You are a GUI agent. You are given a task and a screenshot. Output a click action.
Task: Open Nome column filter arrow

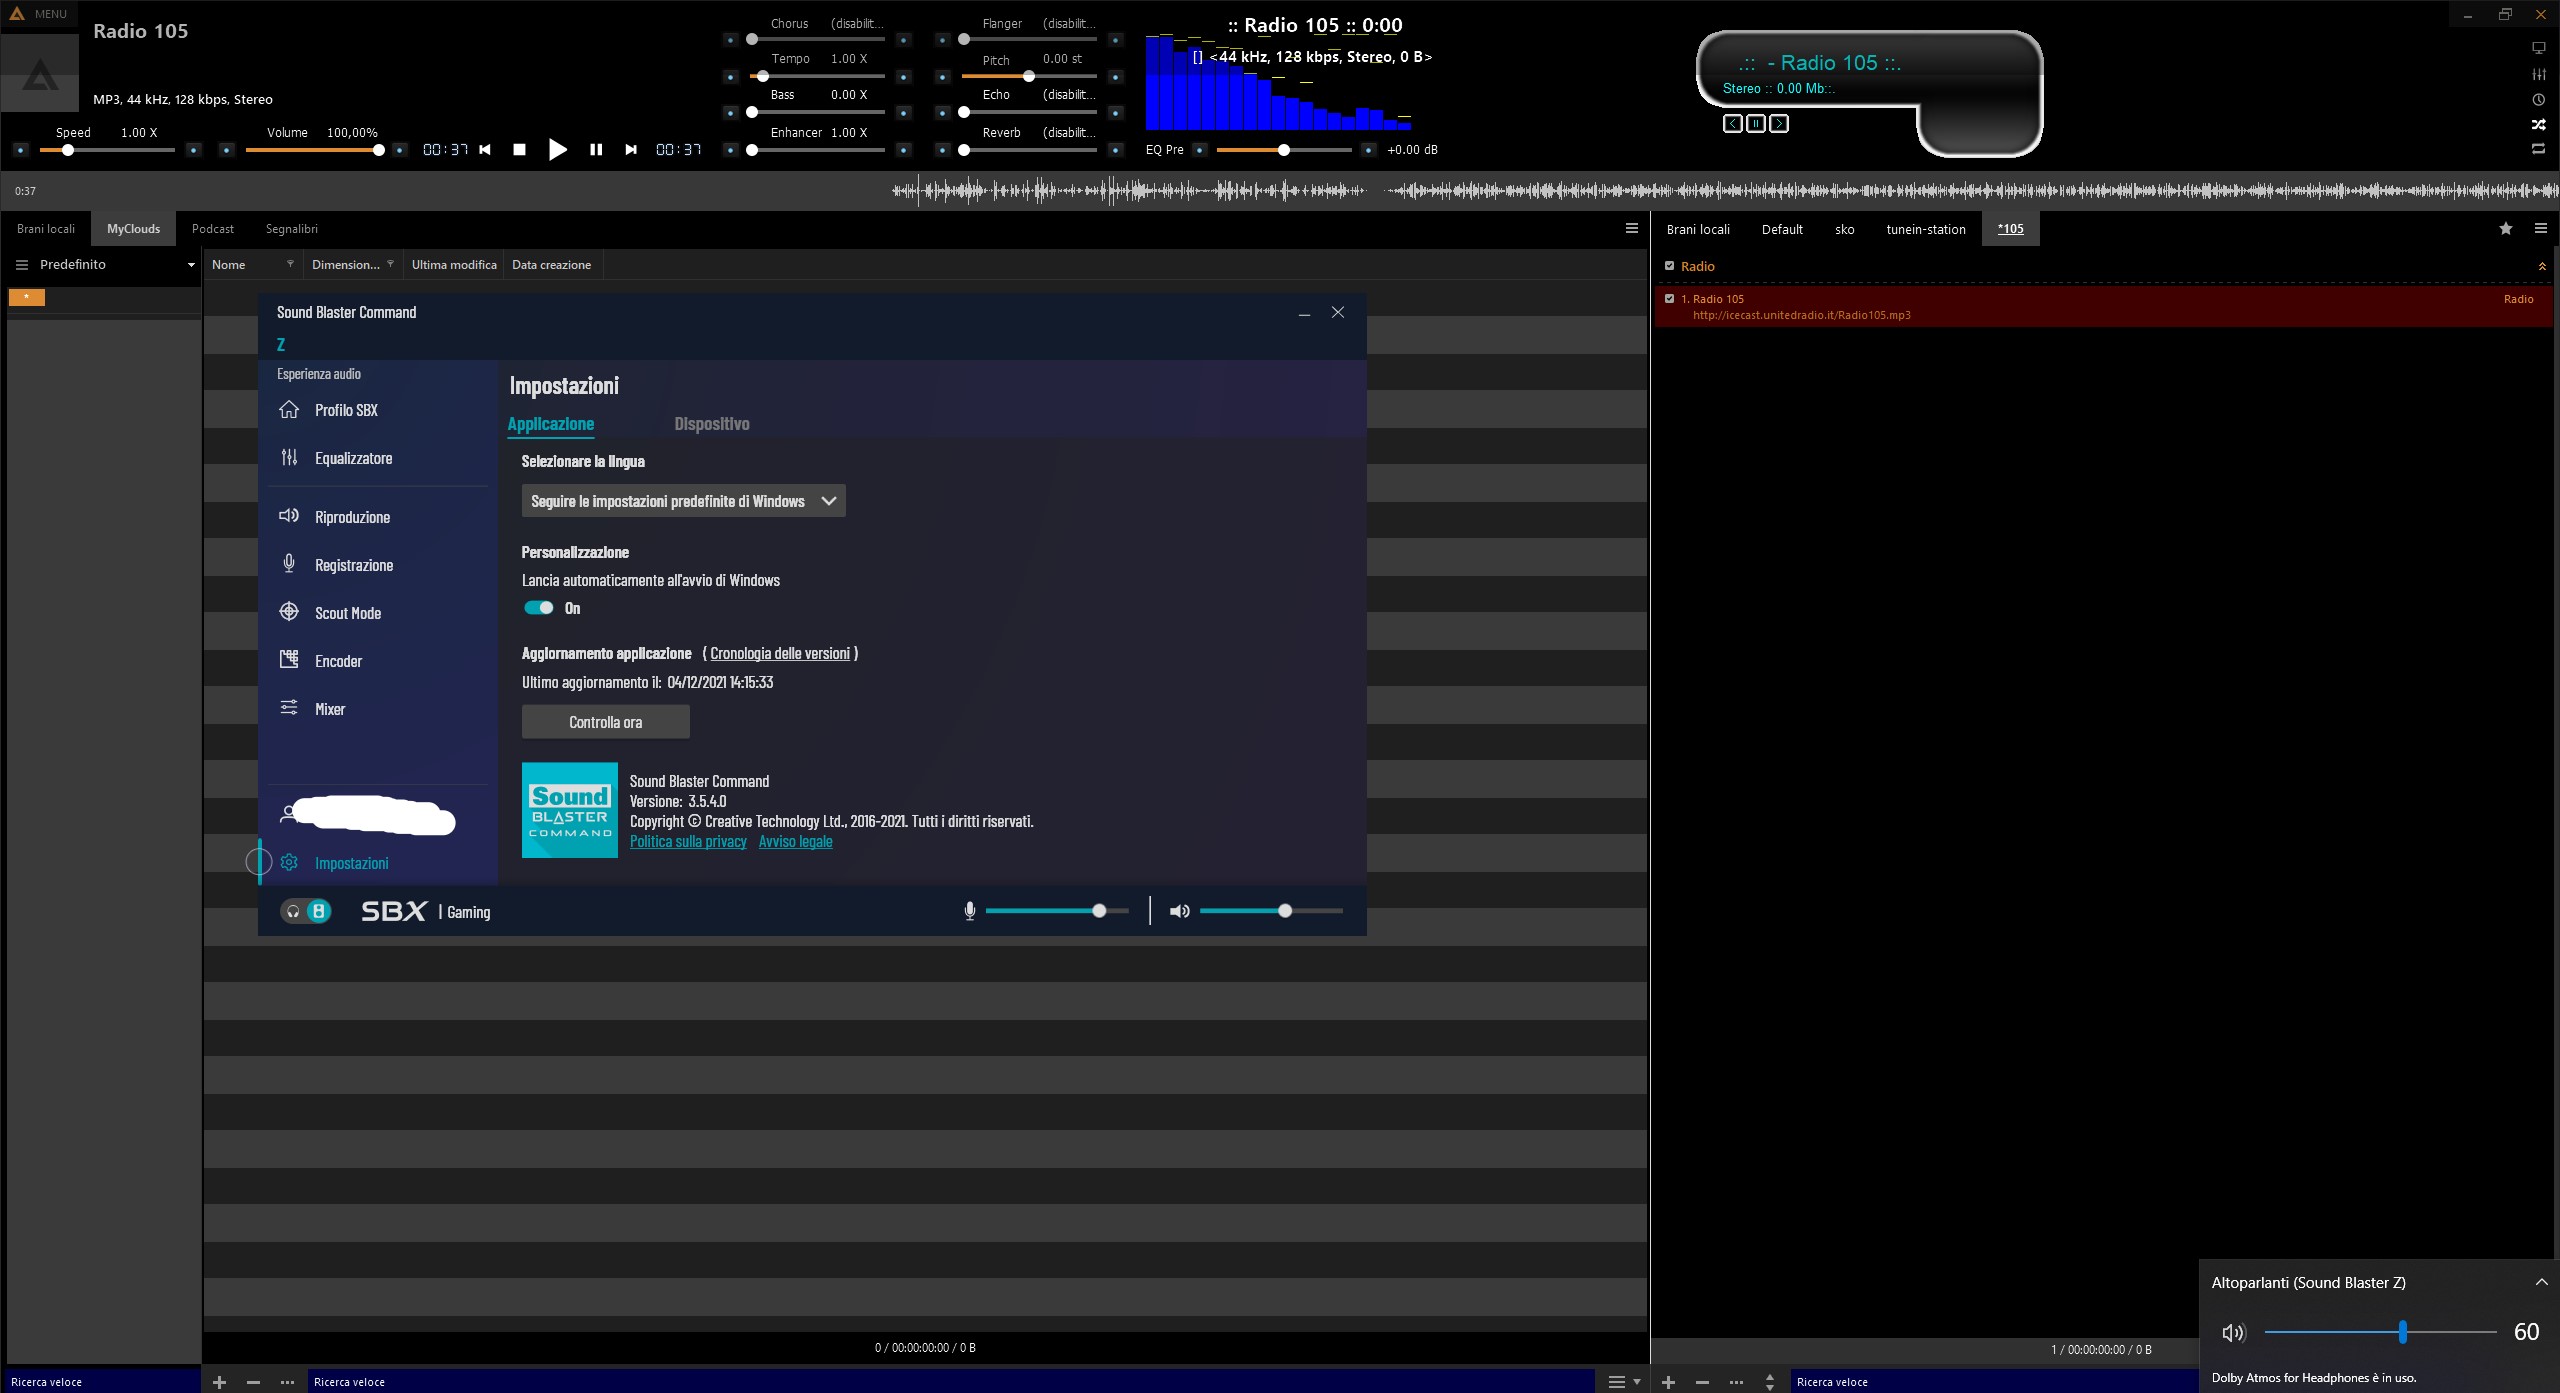pos(290,264)
